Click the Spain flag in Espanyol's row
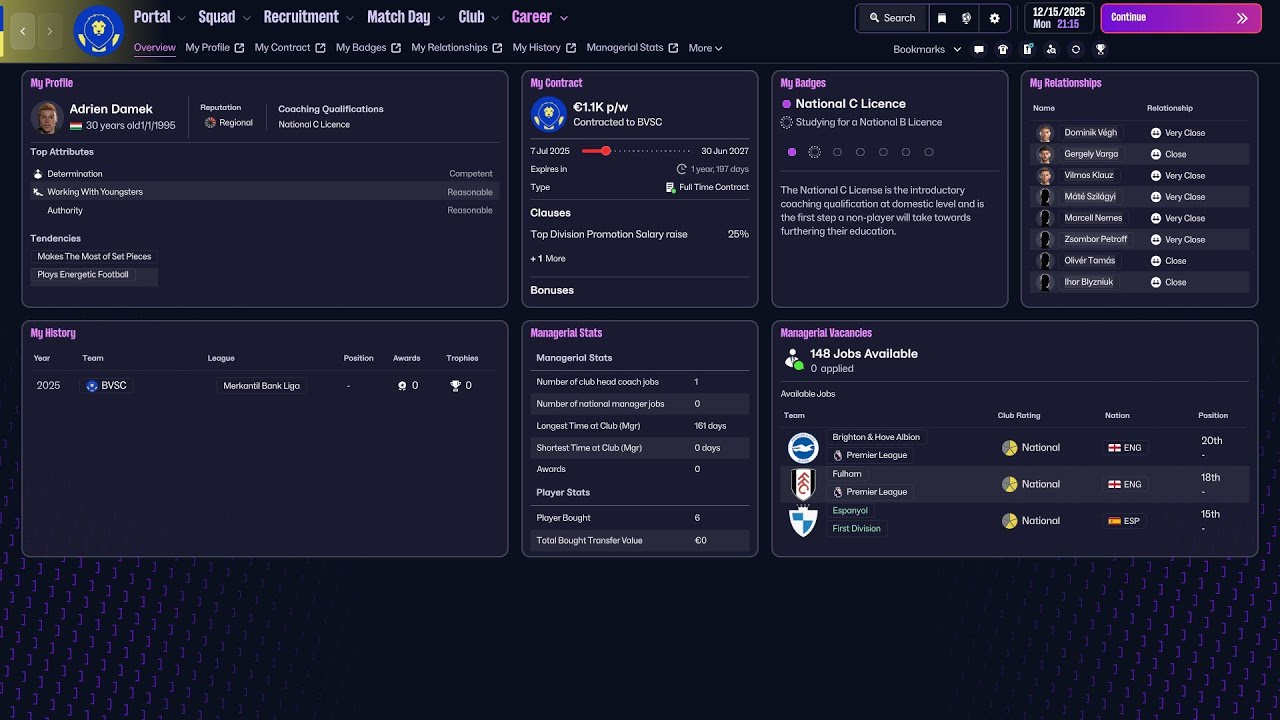1280x720 pixels. (x=1114, y=521)
